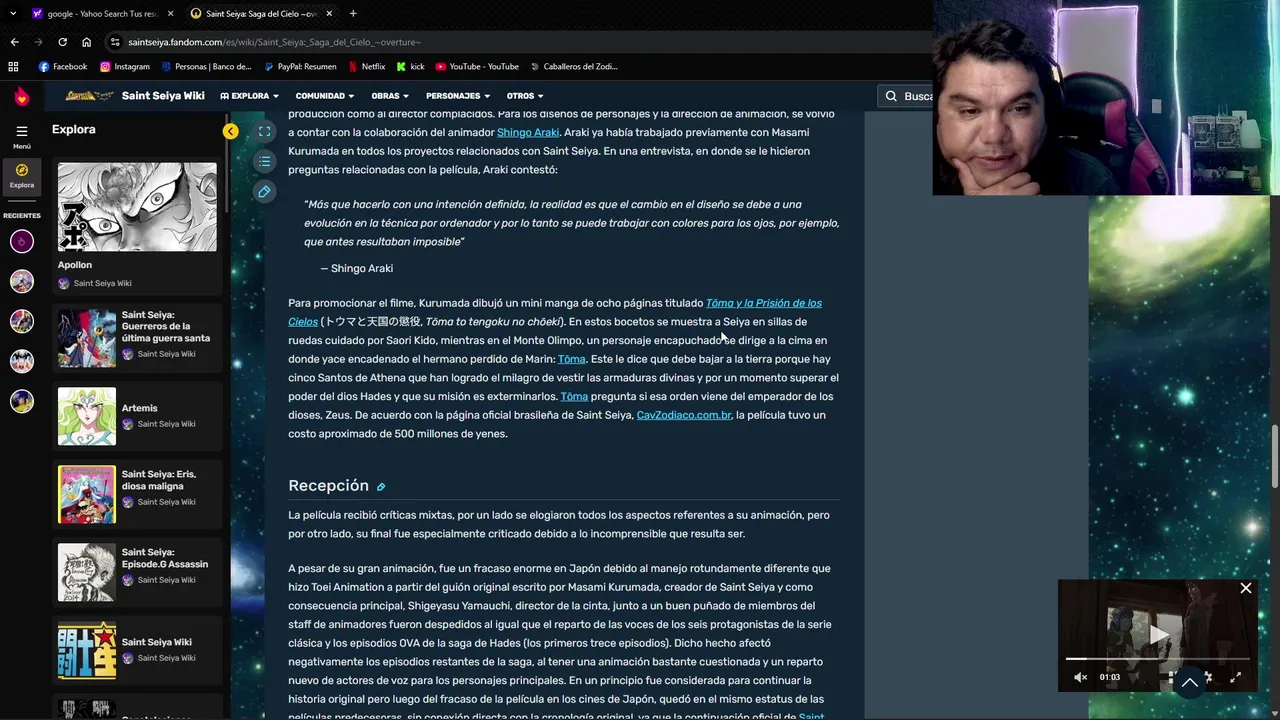
Task: Open the sidebar Menú hamburger icon
Action: tap(21, 131)
